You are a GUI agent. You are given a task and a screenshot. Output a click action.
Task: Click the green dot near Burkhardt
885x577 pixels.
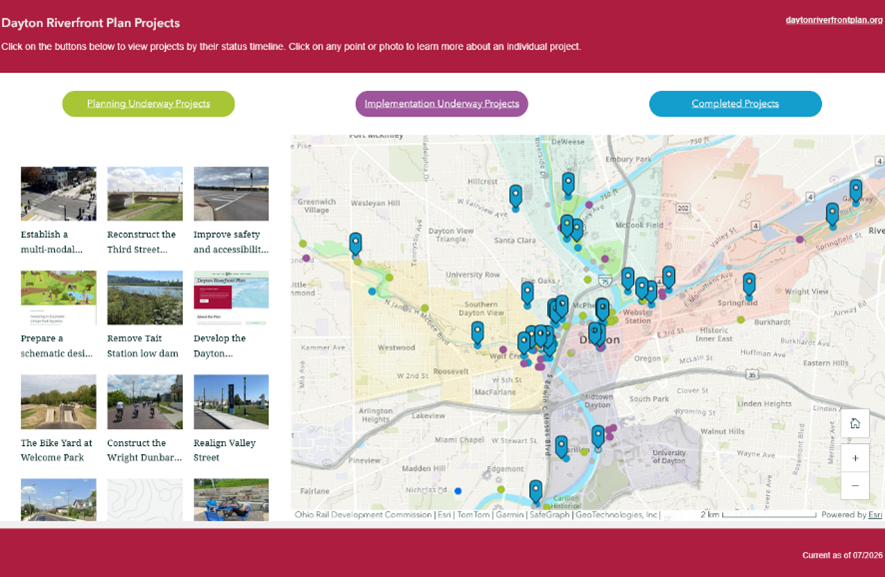coord(741,320)
